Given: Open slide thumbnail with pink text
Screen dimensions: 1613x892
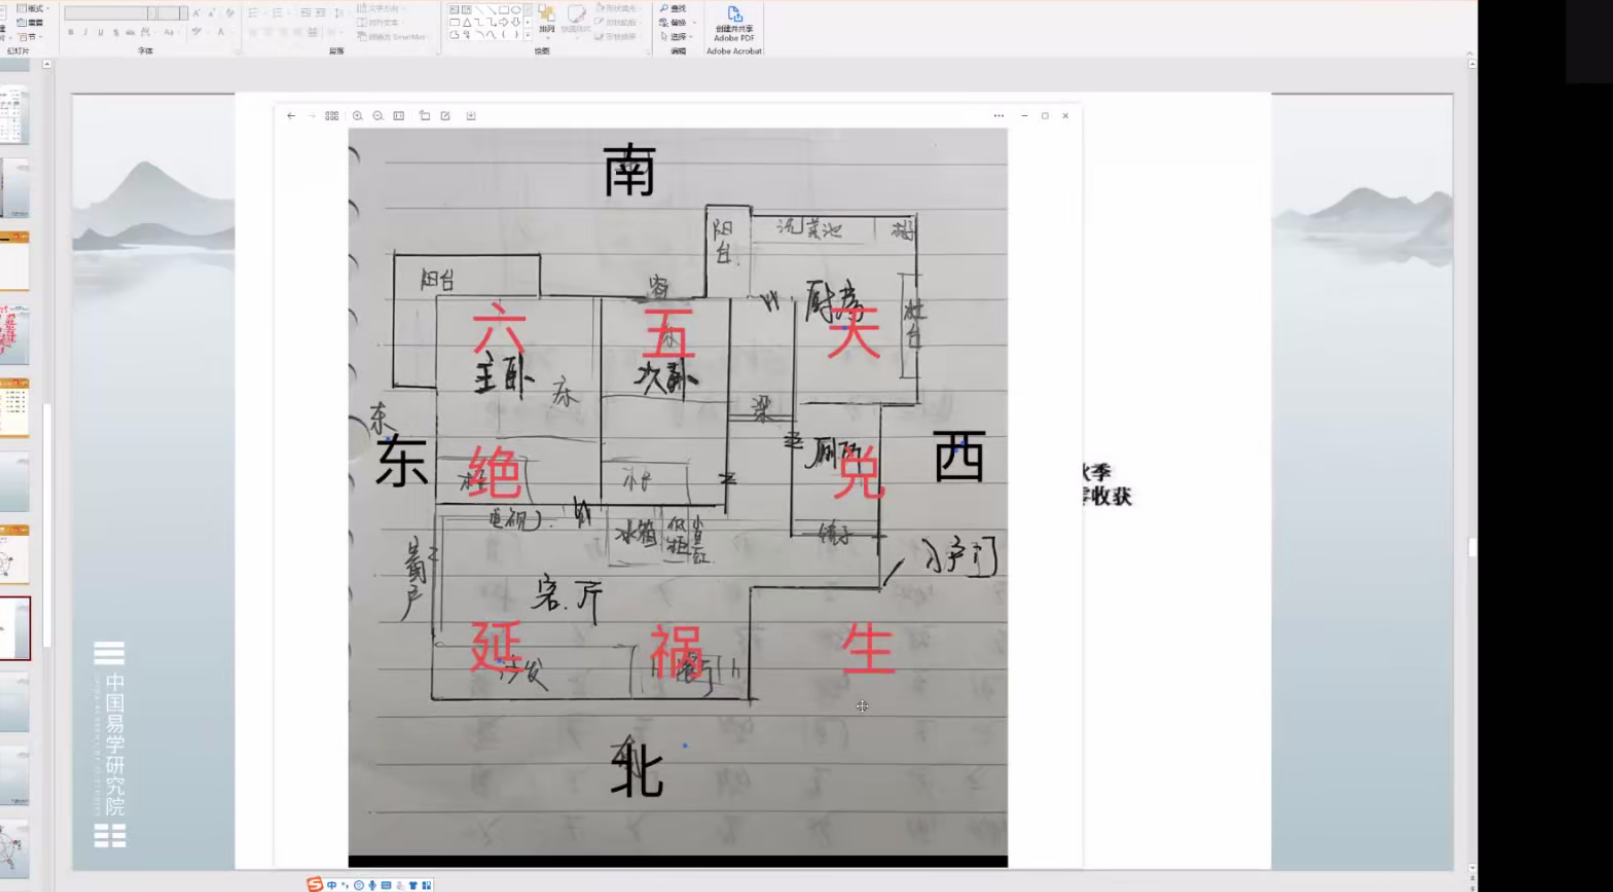Looking at the screenshot, I should tap(14, 334).
